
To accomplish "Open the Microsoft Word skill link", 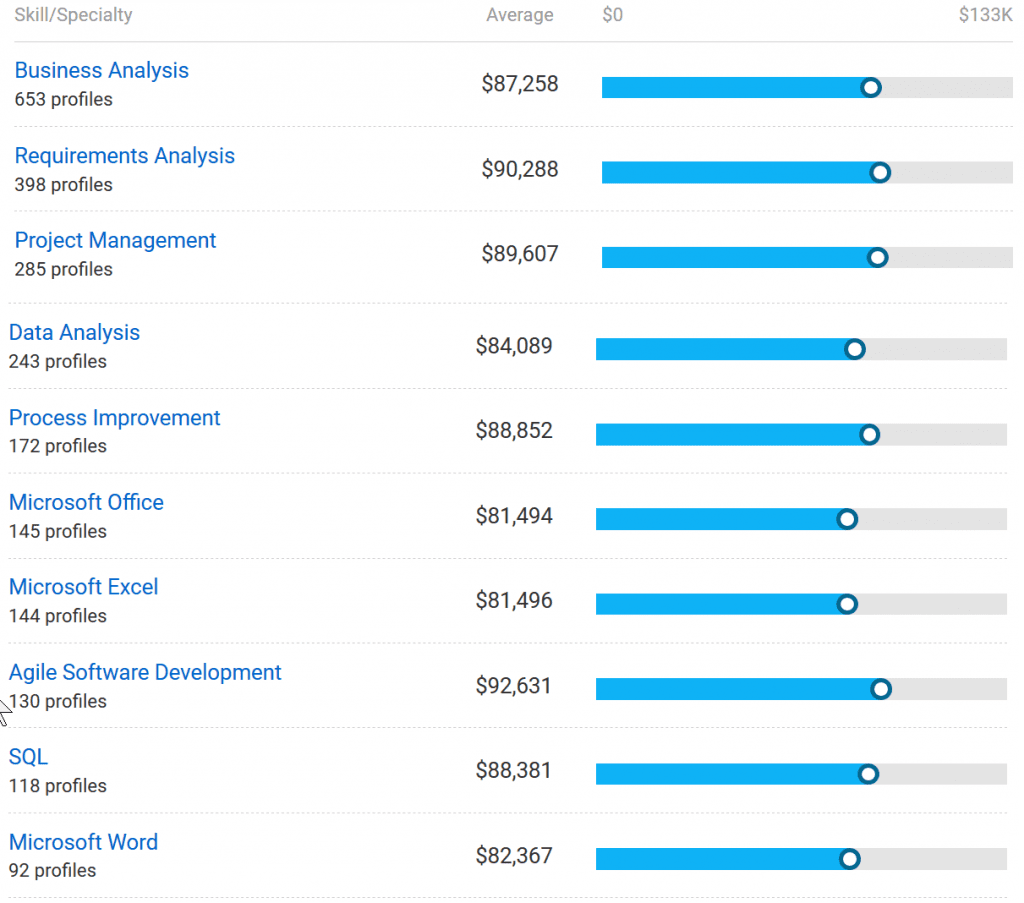I will pos(83,842).
